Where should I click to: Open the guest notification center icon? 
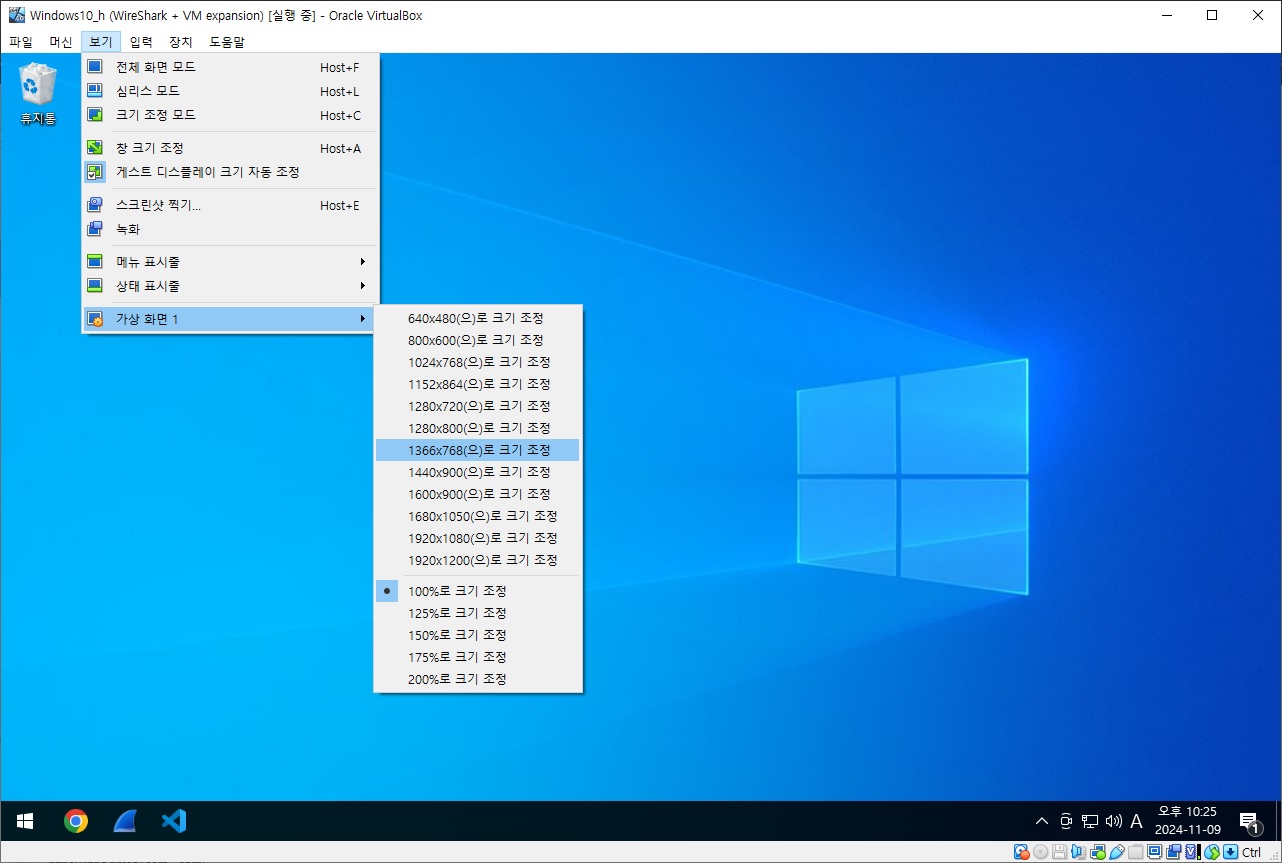[x=1249, y=822]
